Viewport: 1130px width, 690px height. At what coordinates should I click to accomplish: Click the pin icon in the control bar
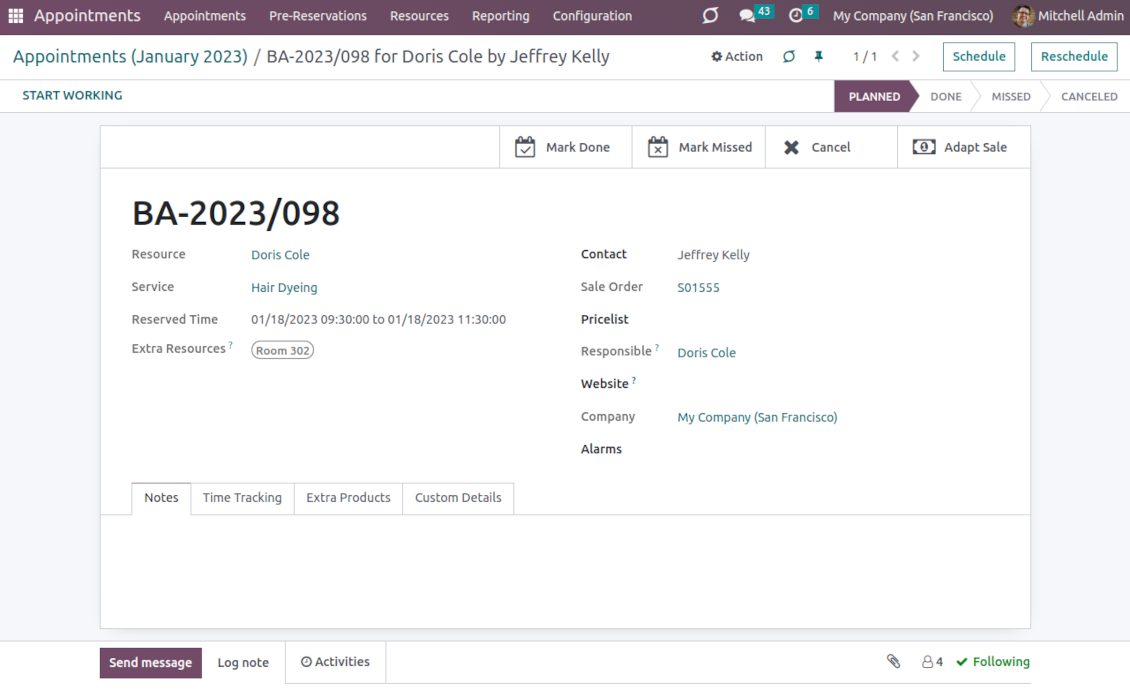tap(818, 57)
